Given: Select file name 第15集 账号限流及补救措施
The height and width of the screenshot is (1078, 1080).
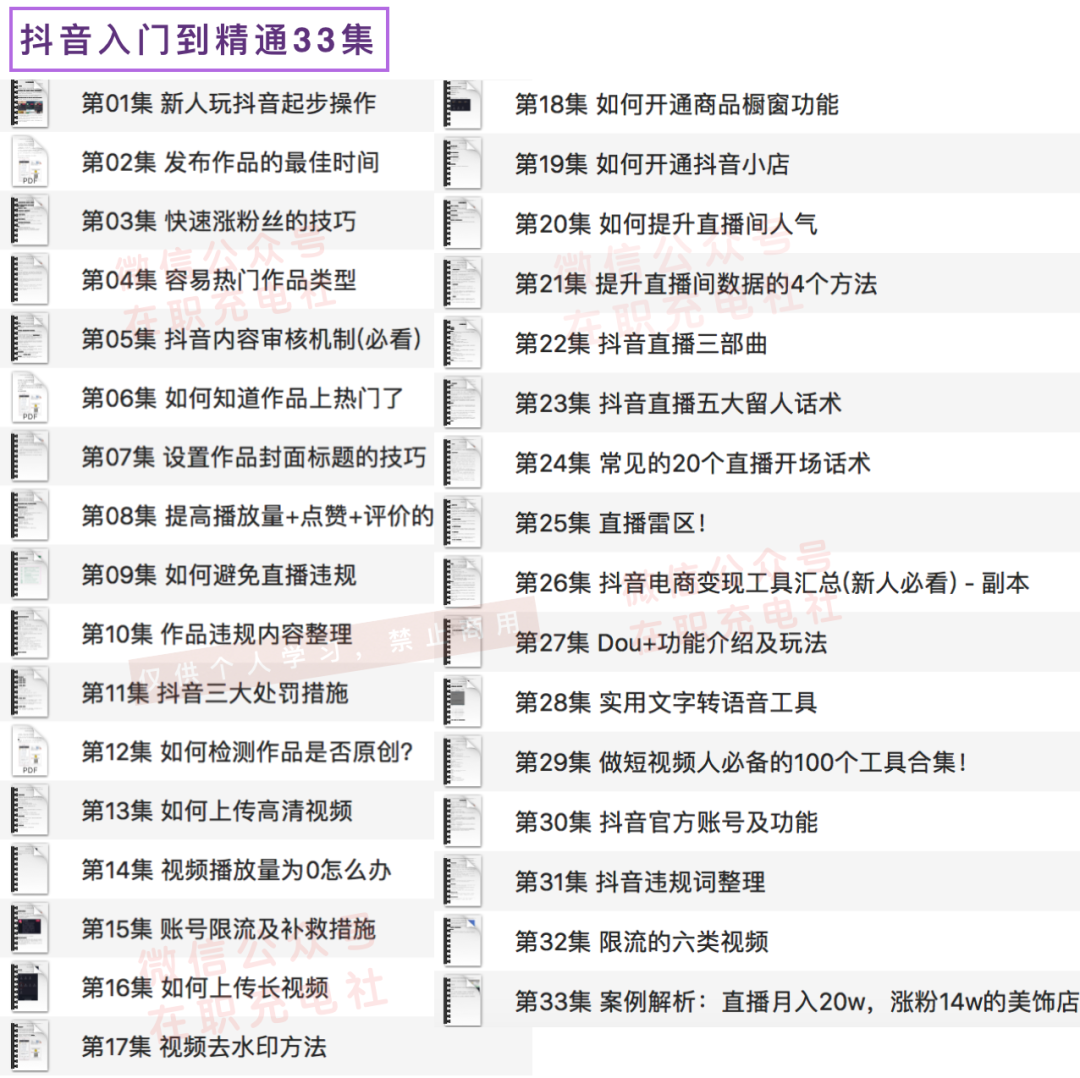Looking at the screenshot, I should 229,929.
